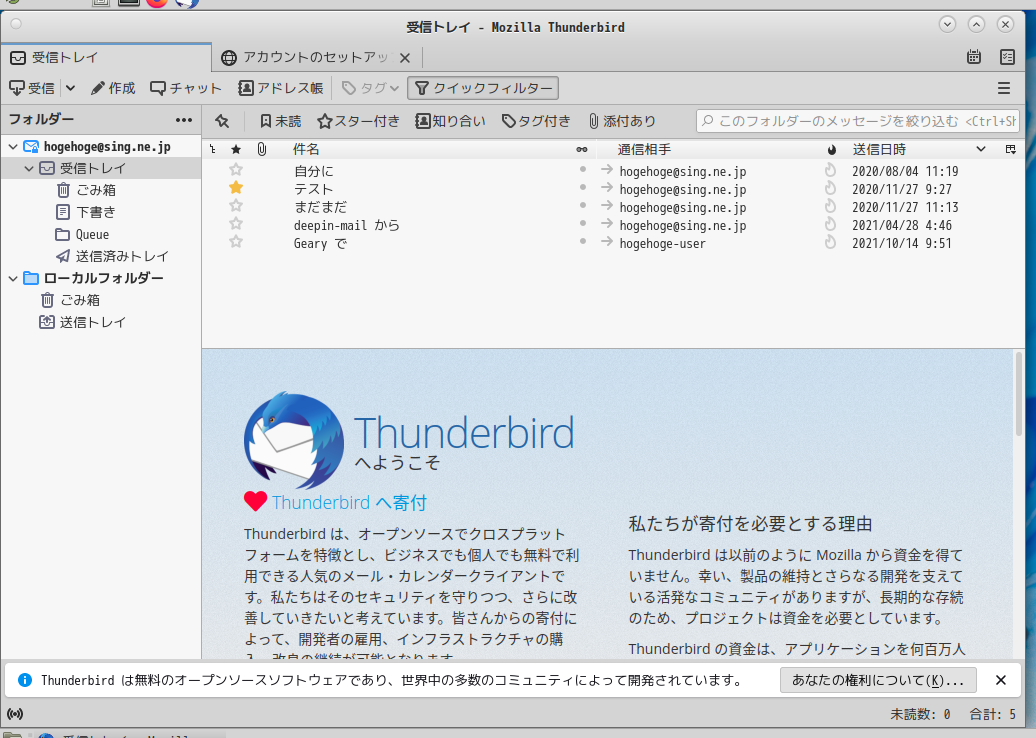Get new messages with 受信 button
This screenshot has width=1036, height=738.
(x=32, y=88)
